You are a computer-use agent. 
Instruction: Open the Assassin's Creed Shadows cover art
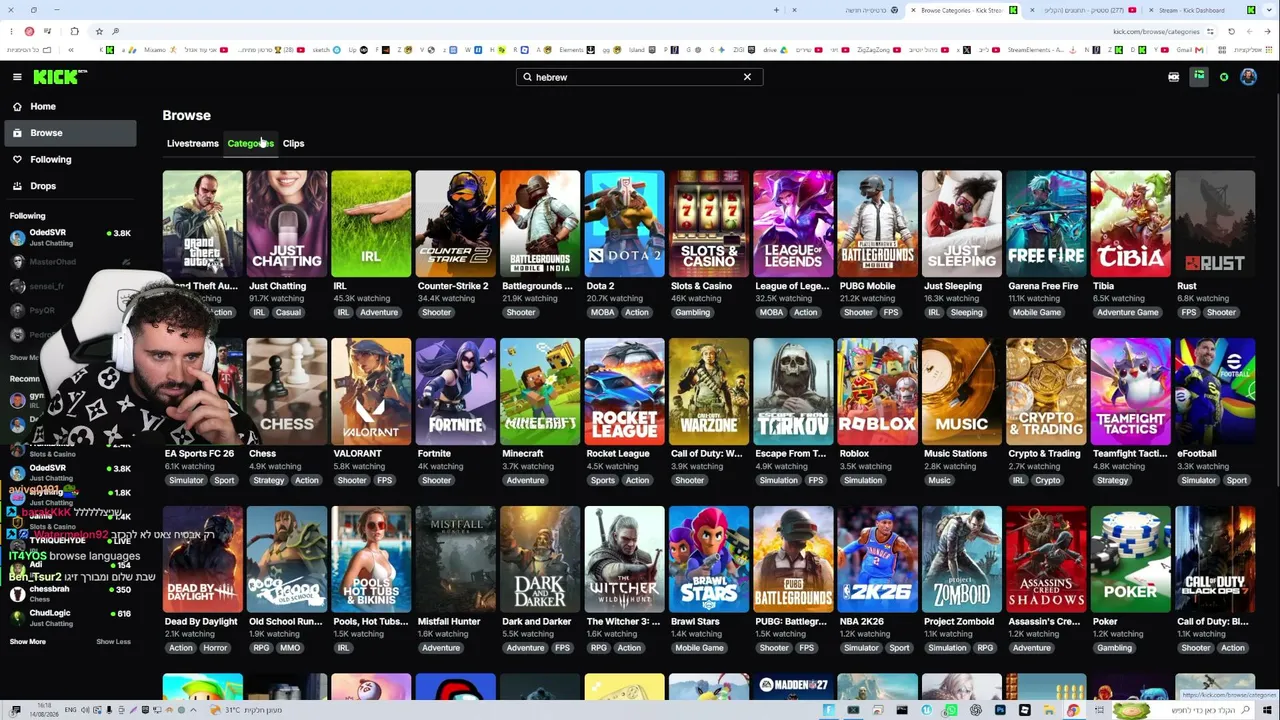point(1046,559)
